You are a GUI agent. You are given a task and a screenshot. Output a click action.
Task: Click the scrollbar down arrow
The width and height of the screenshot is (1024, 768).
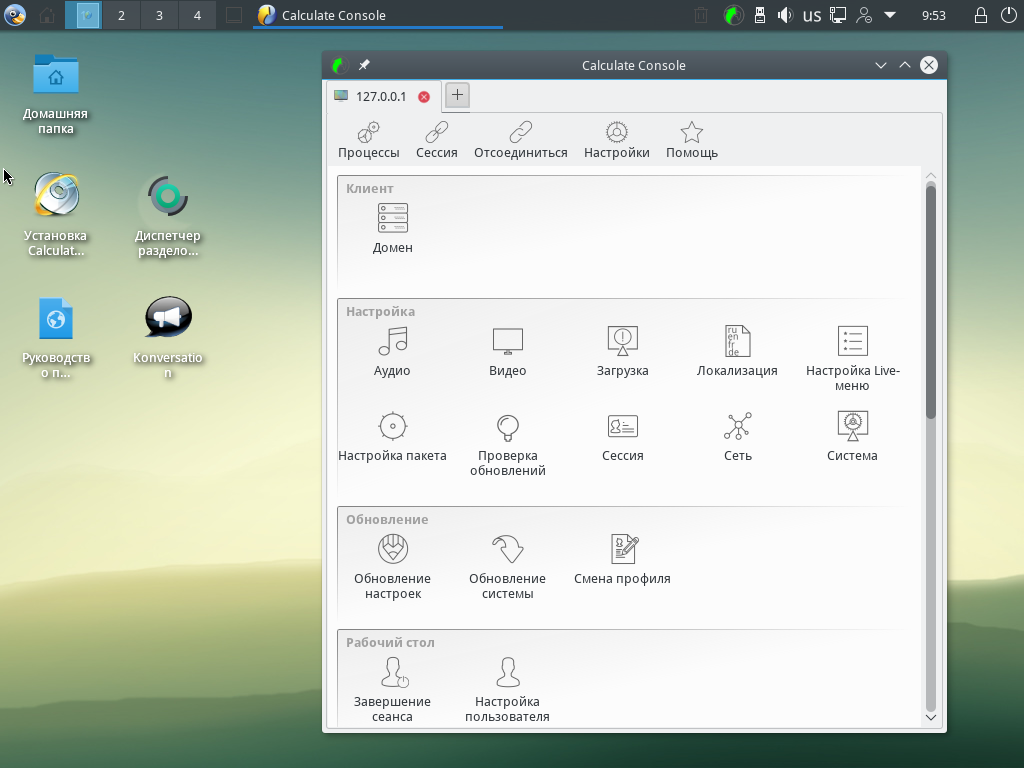[x=931, y=717]
